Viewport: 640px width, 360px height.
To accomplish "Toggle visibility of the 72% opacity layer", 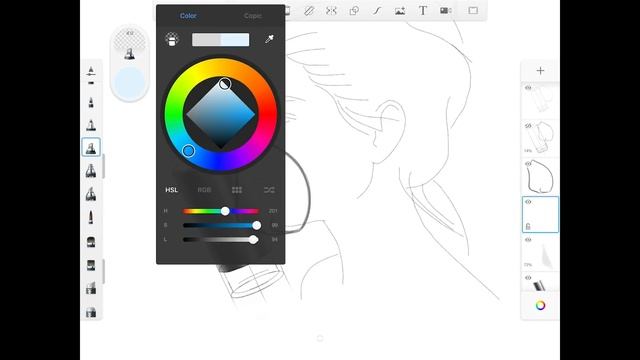I will [x=528, y=240].
